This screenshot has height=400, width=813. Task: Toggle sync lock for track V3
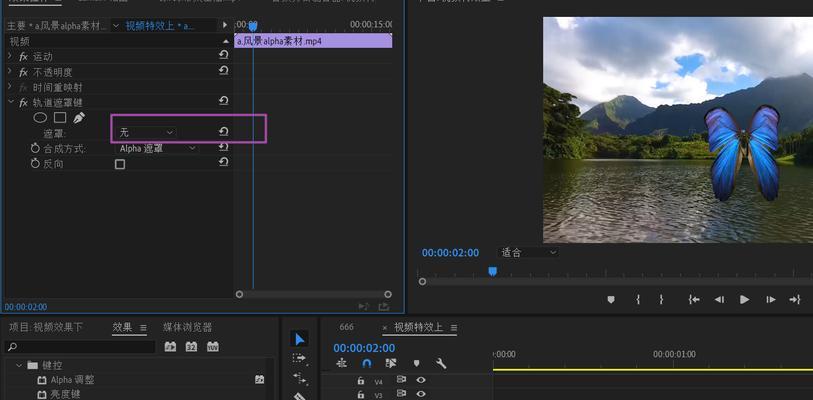click(401, 394)
